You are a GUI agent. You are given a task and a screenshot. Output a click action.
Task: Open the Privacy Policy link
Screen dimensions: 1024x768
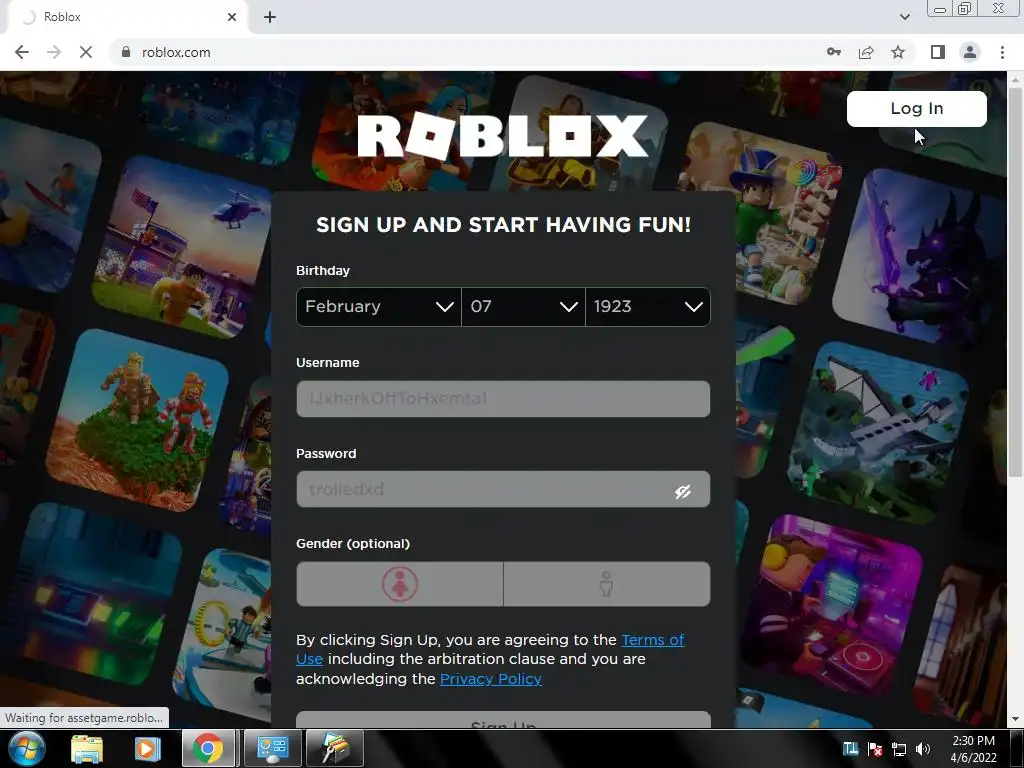pyautogui.click(x=490, y=679)
